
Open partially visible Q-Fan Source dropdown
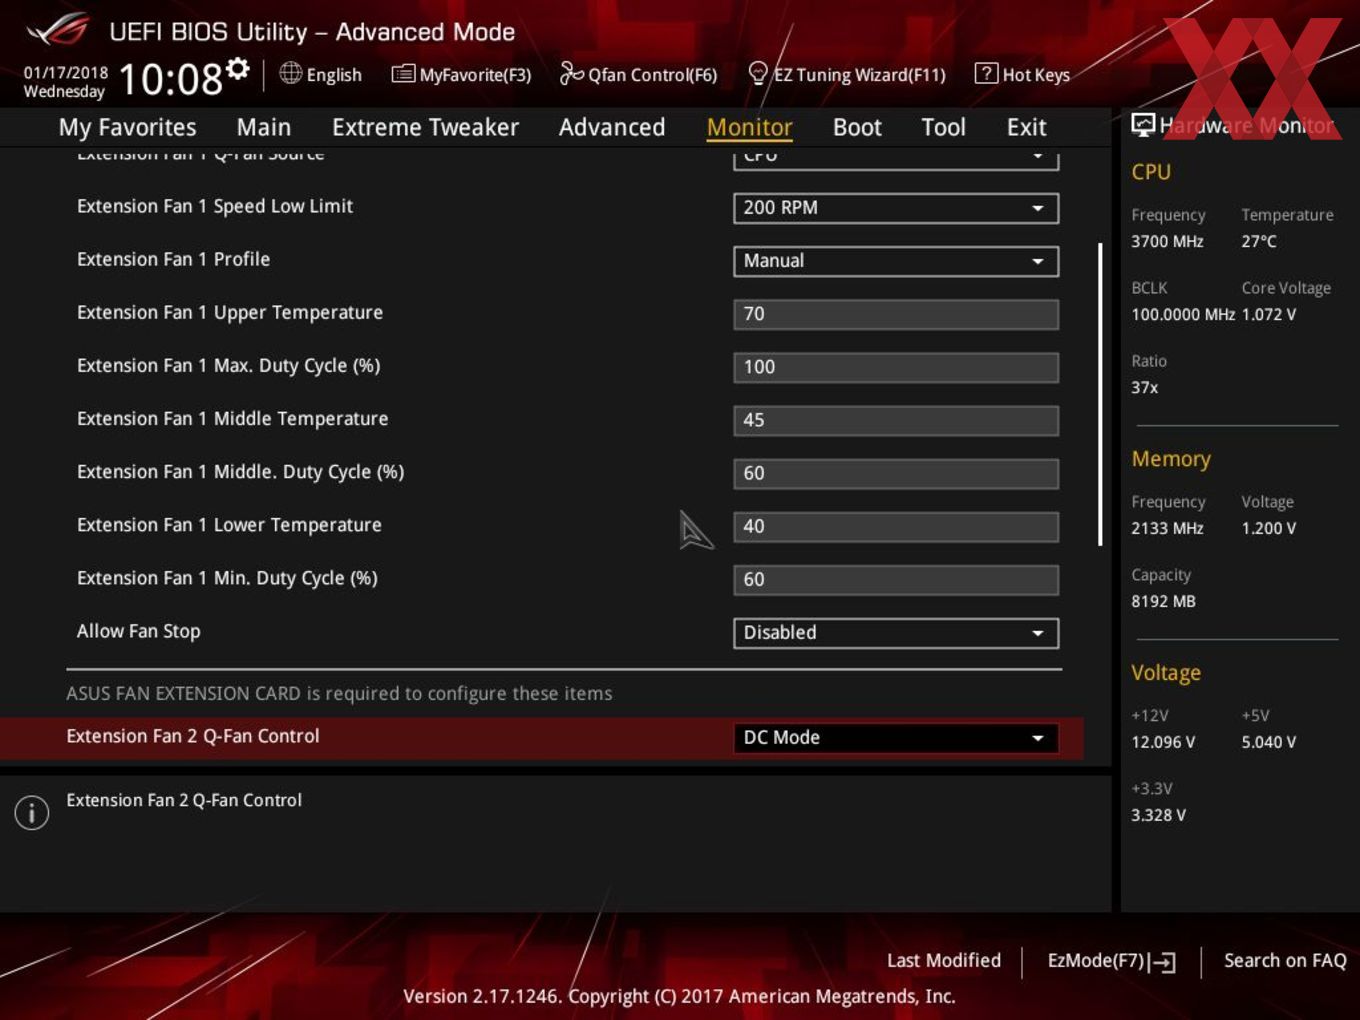(x=896, y=159)
